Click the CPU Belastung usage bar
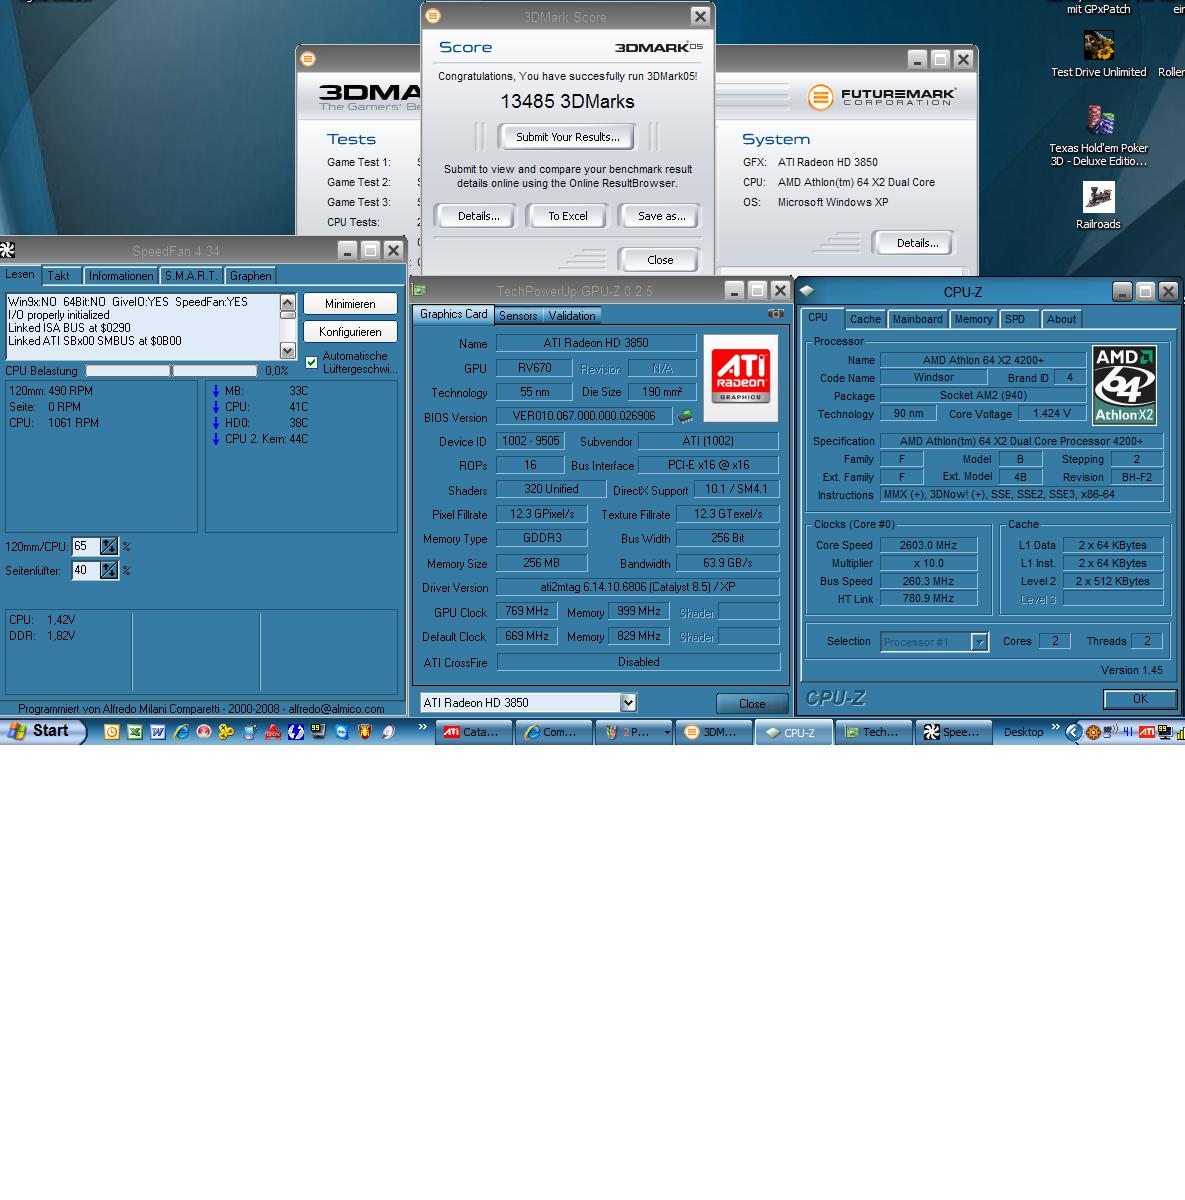 pos(172,370)
